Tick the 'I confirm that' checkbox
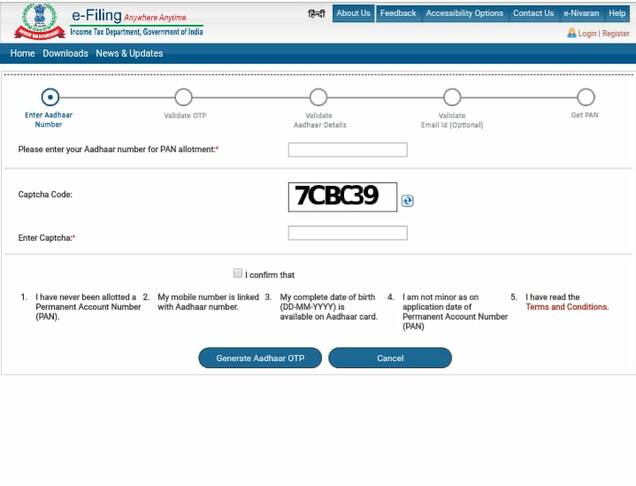 pos(238,273)
